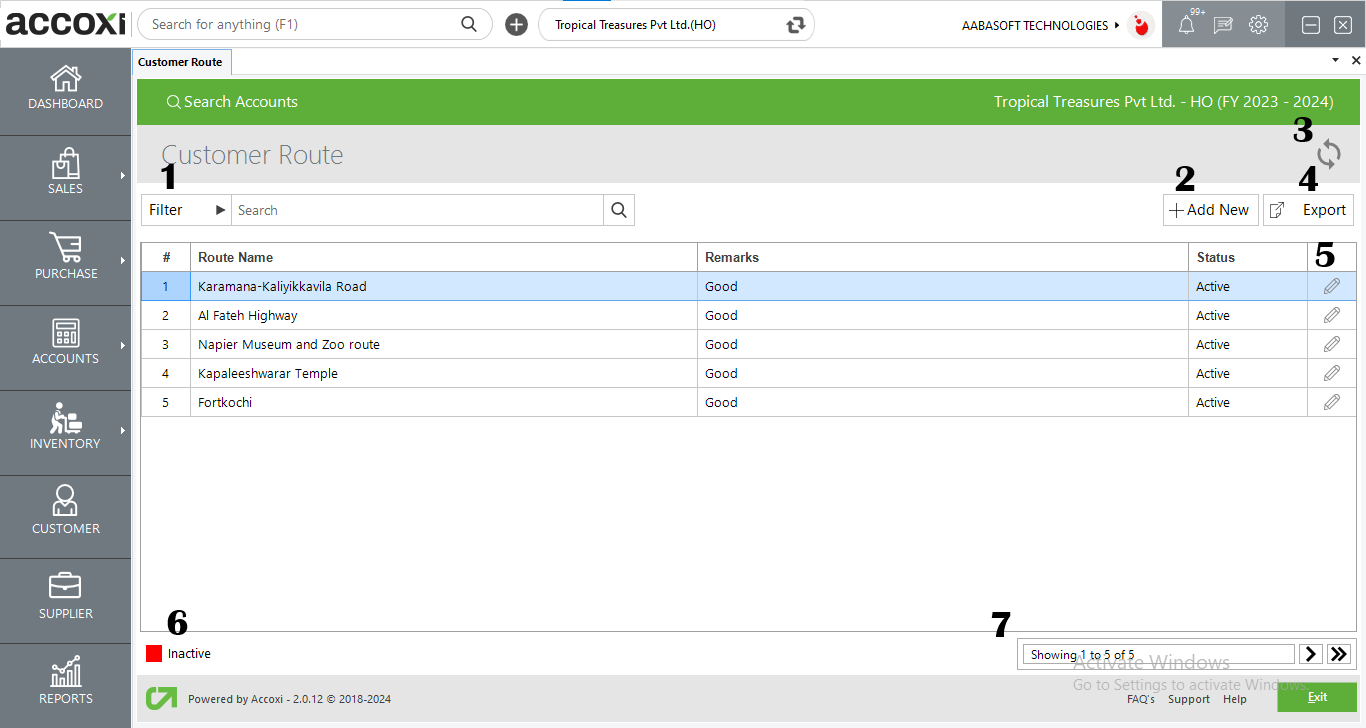
Task: Edit the Karamana-Kaliyikkavila Road route
Action: click(1331, 286)
